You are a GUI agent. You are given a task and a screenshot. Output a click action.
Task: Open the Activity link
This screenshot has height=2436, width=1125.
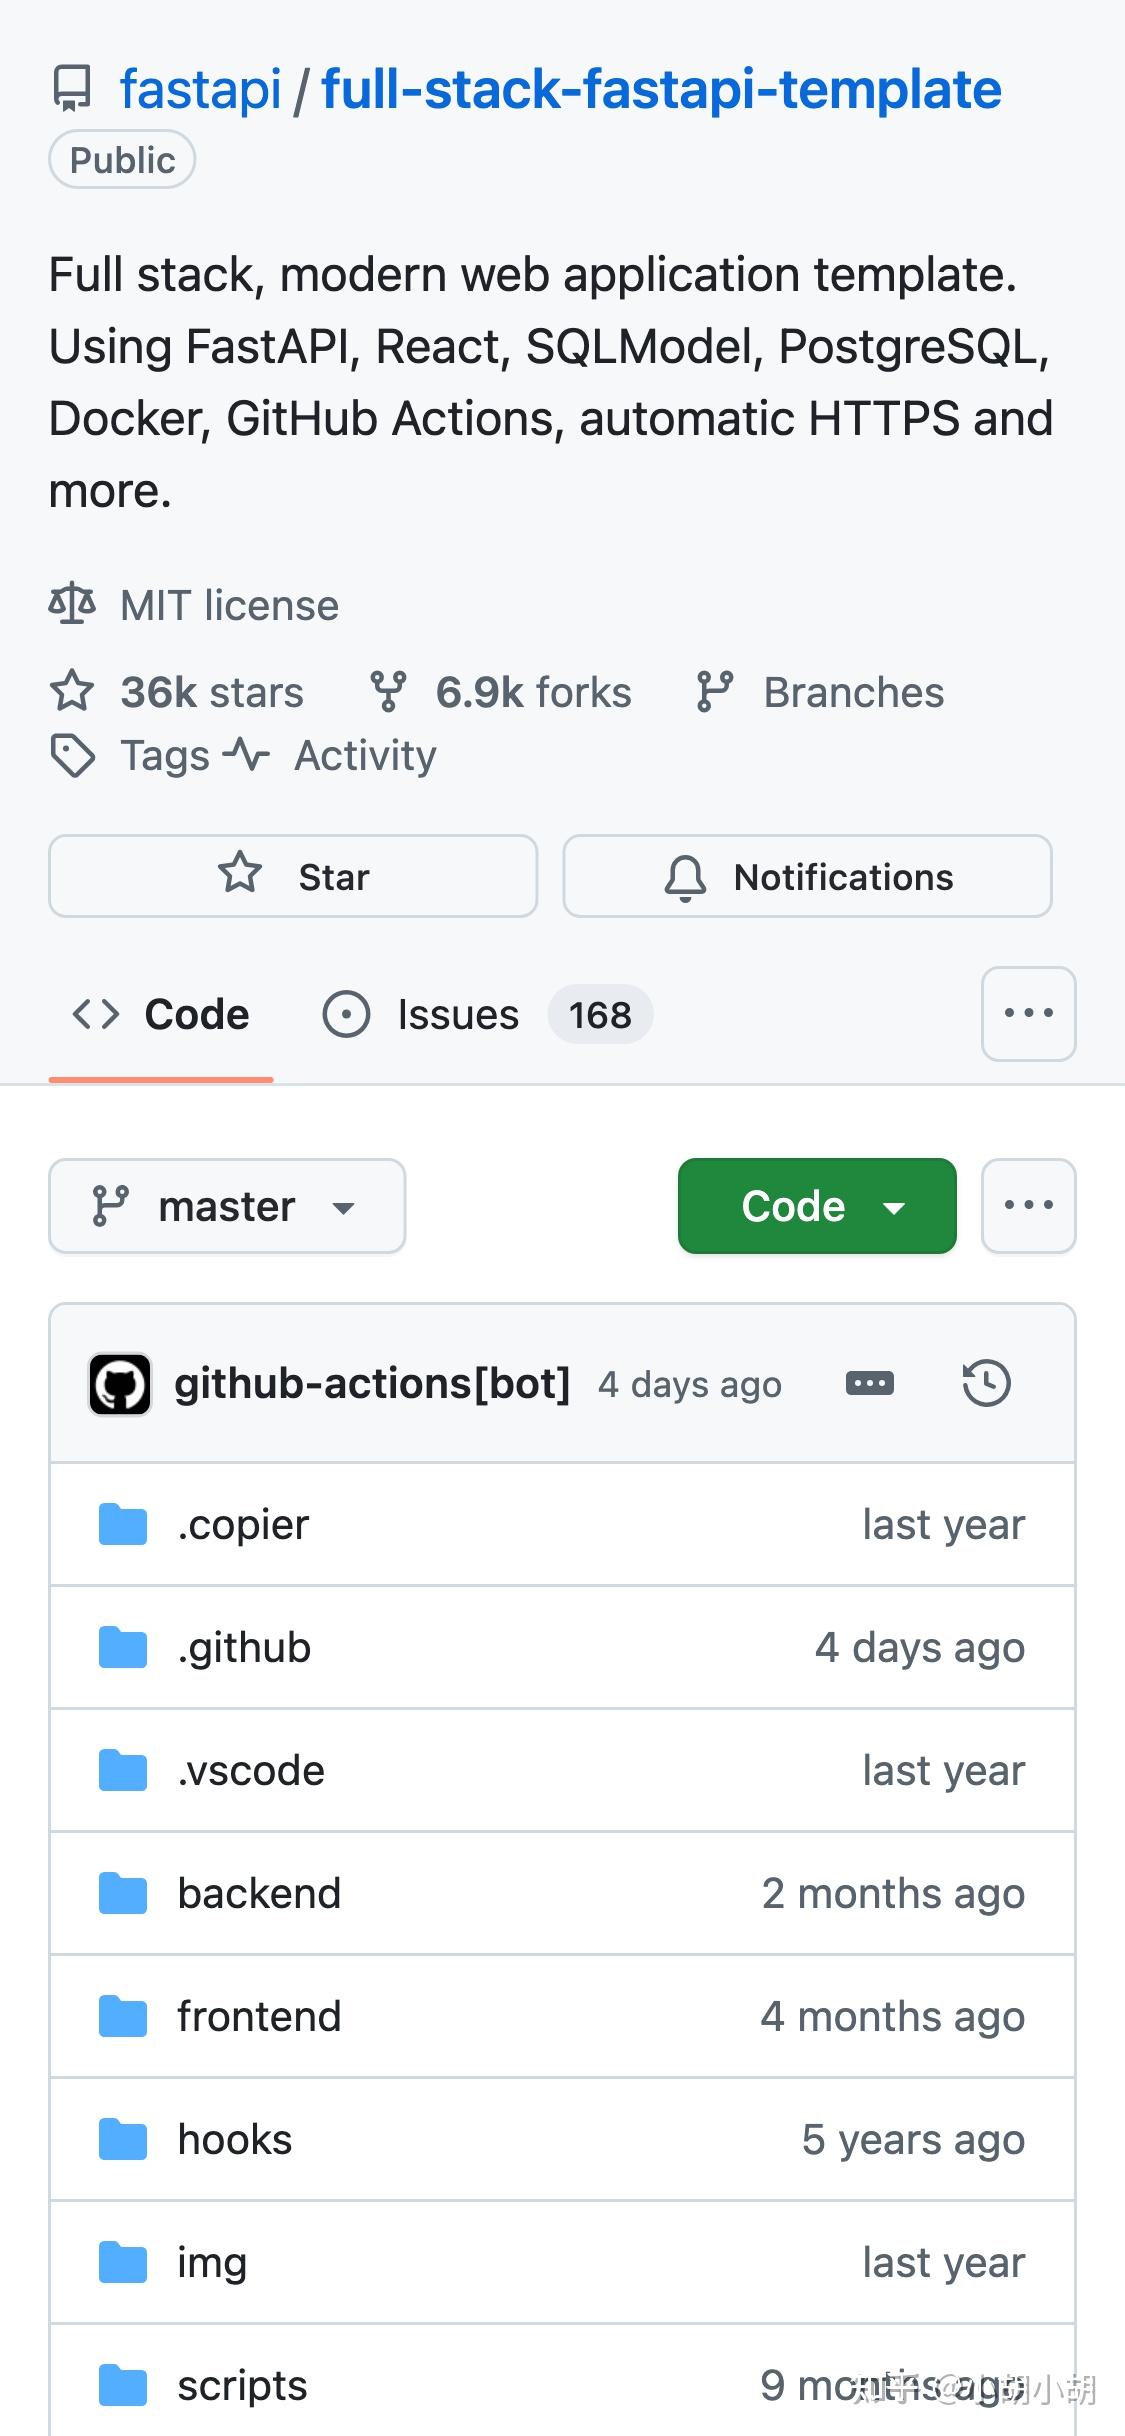(x=365, y=756)
